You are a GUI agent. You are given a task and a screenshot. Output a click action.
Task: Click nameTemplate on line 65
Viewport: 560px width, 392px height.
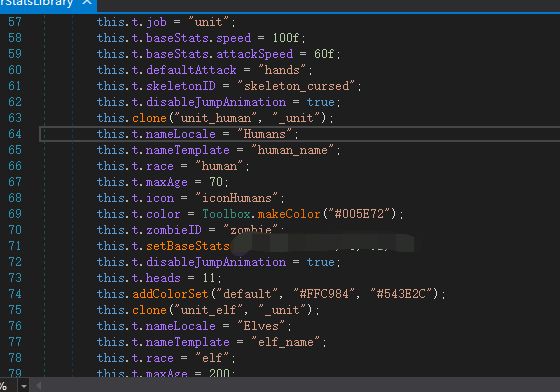(x=188, y=150)
